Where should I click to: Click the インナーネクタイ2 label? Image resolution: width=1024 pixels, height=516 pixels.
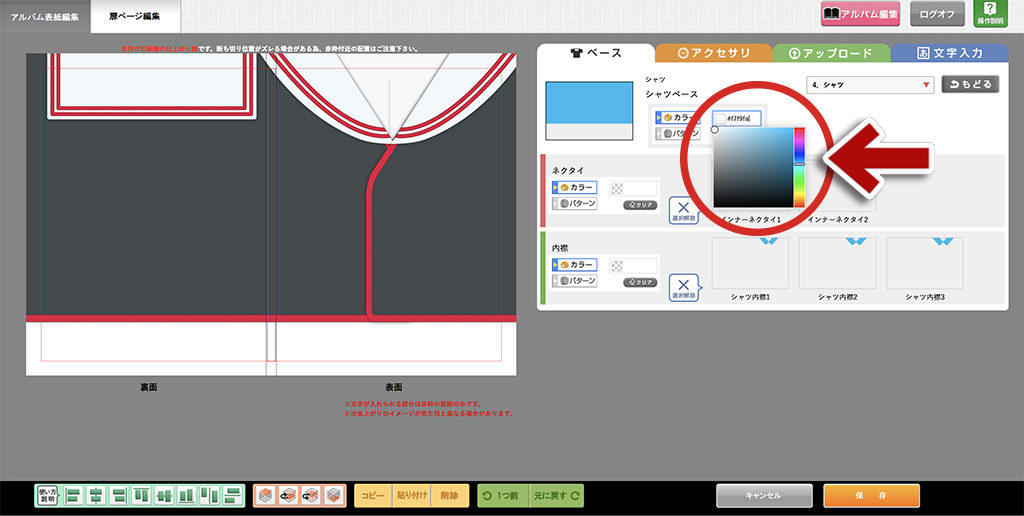[x=838, y=219]
